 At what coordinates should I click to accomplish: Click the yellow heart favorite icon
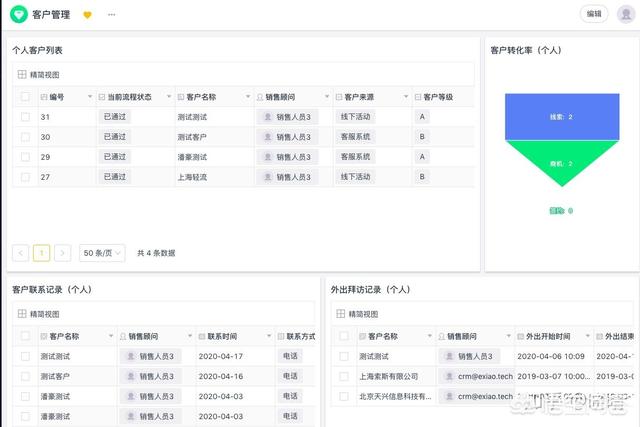tap(87, 15)
